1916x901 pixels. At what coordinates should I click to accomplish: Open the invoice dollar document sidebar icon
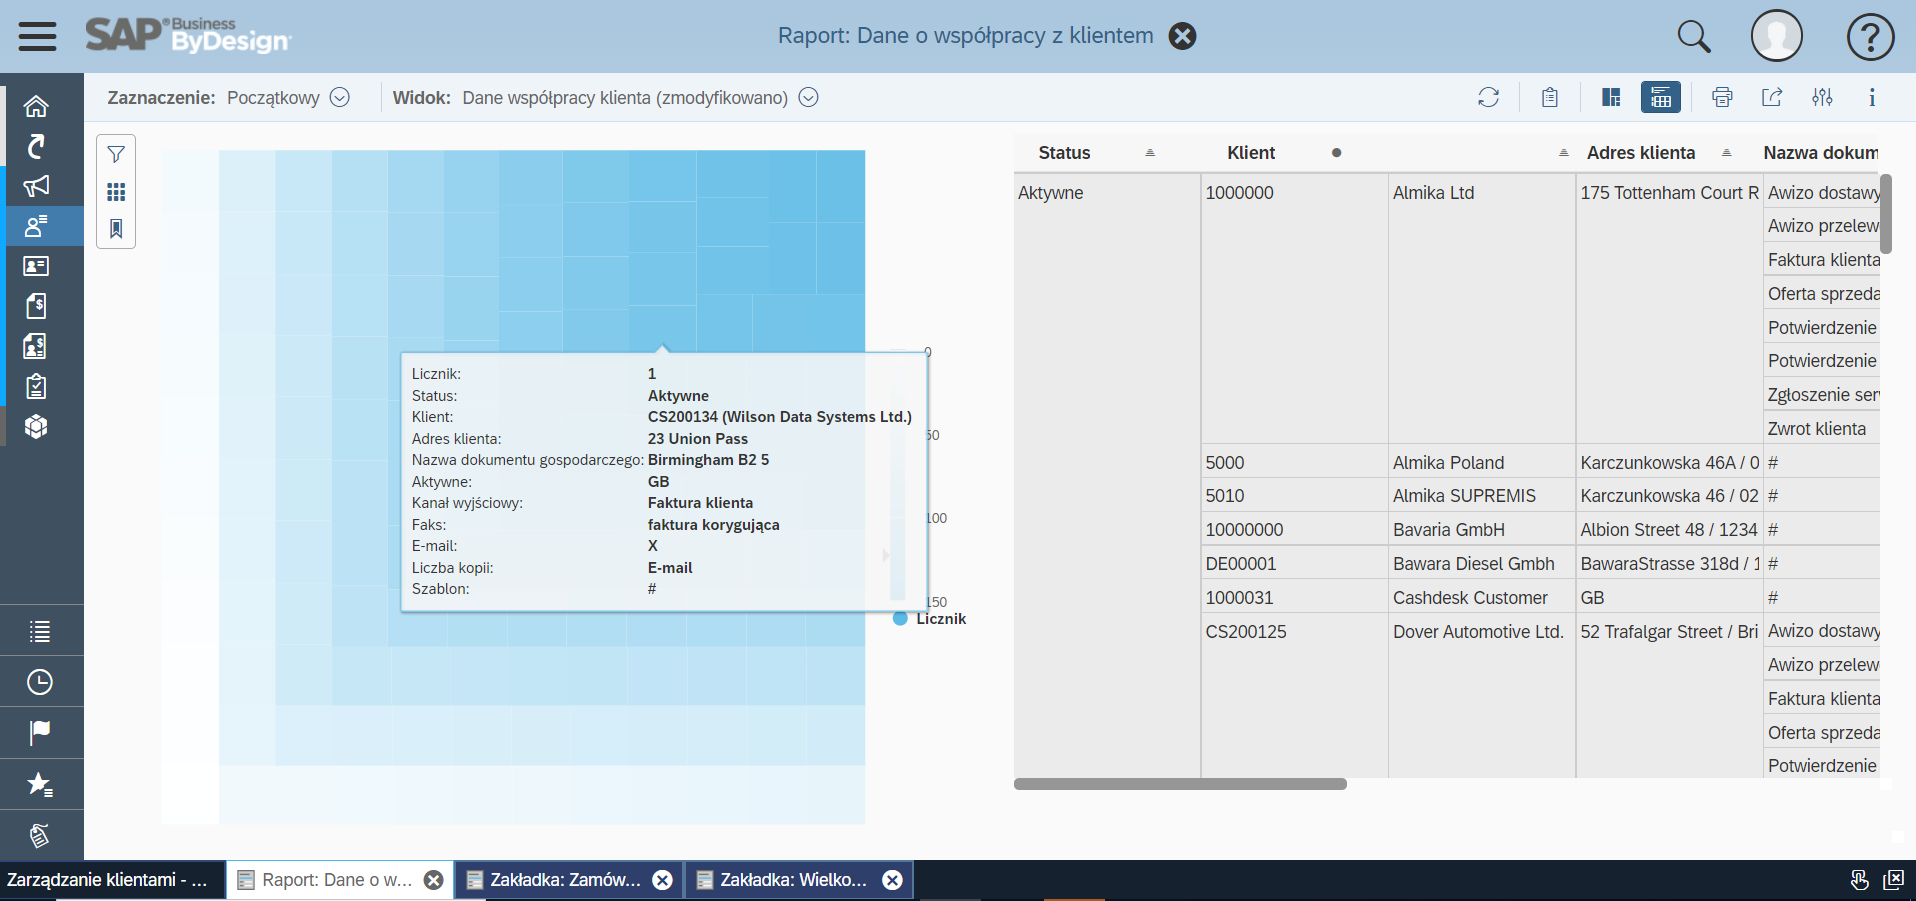pyautogui.click(x=36, y=306)
